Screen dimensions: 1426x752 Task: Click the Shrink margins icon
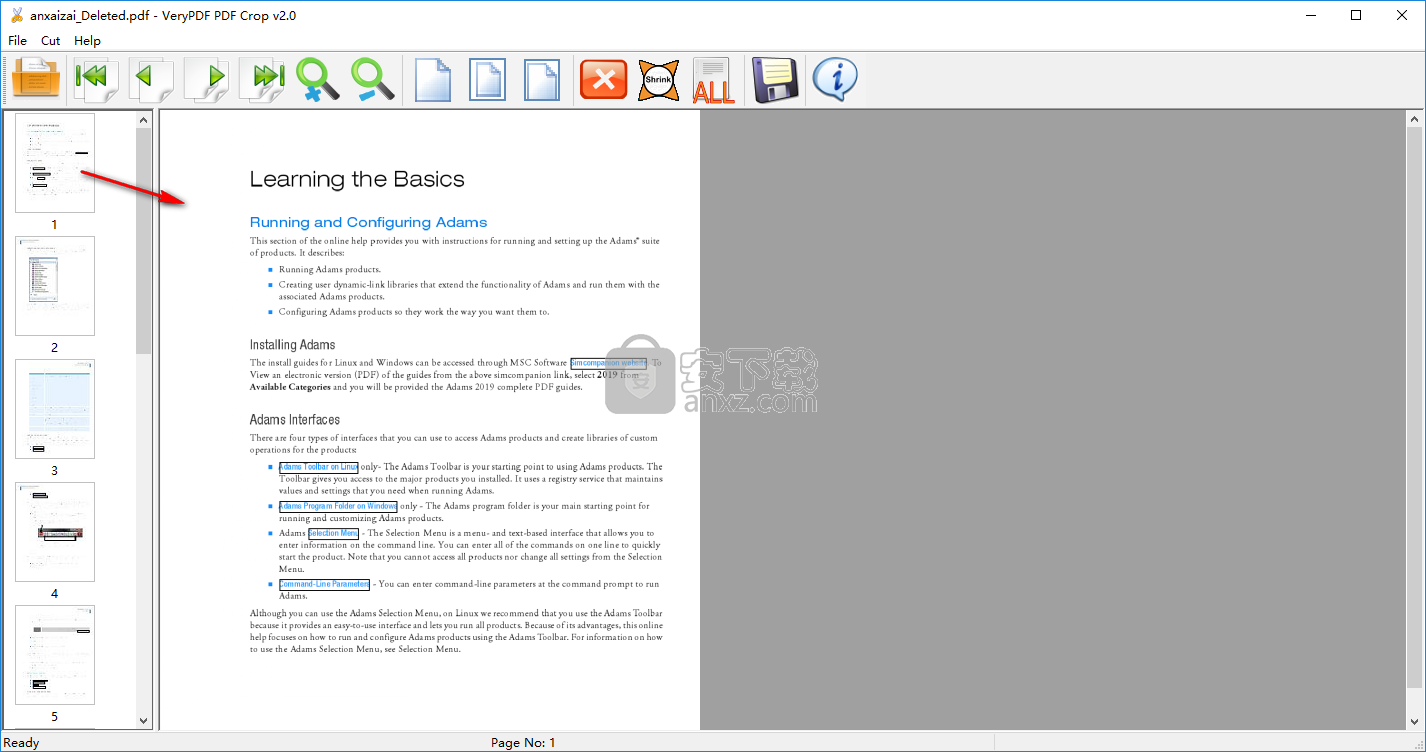tap(658, 79)
